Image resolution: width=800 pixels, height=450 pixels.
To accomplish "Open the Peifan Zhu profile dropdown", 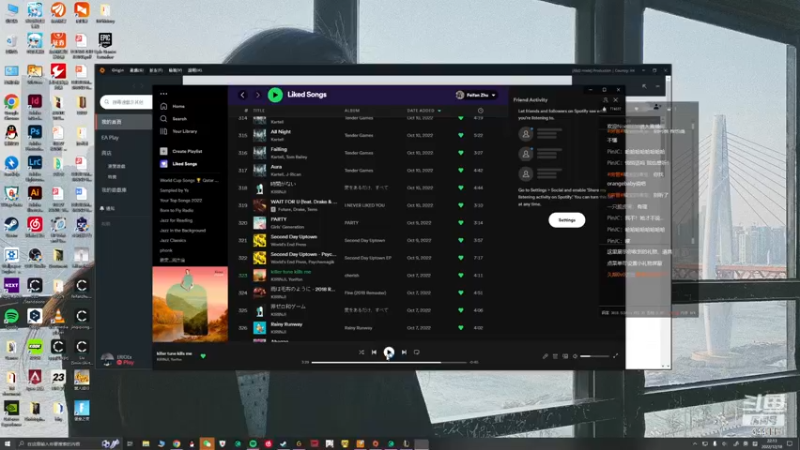I will pos(476,95).
